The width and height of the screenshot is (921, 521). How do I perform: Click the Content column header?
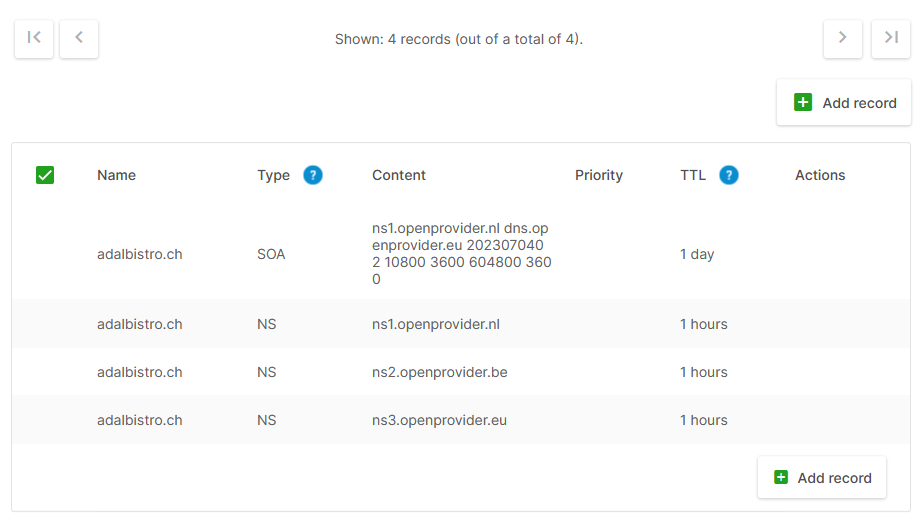click(x=399, y=175)
